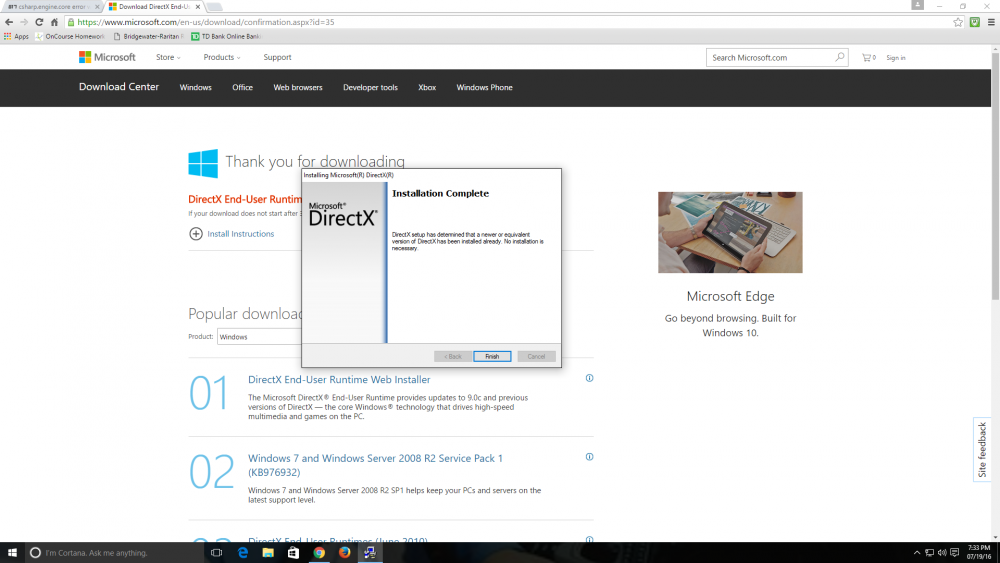Open File Explorer from taskbar
The height and width of the screenshot is (563, 1000).
click(268, 553)
